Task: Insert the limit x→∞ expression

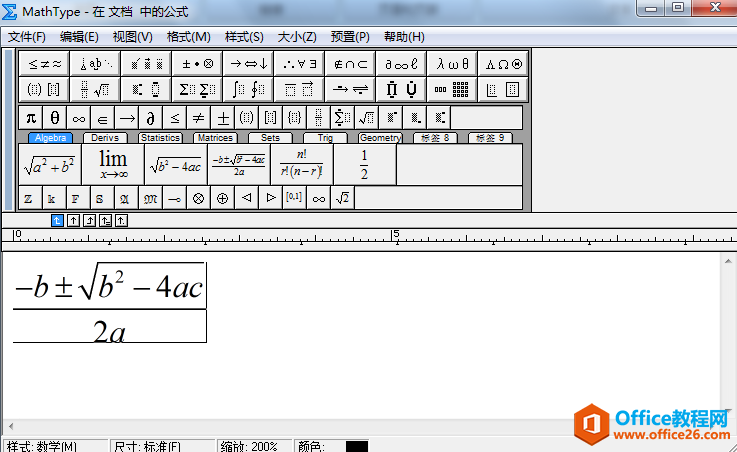Action: (112, 164)
